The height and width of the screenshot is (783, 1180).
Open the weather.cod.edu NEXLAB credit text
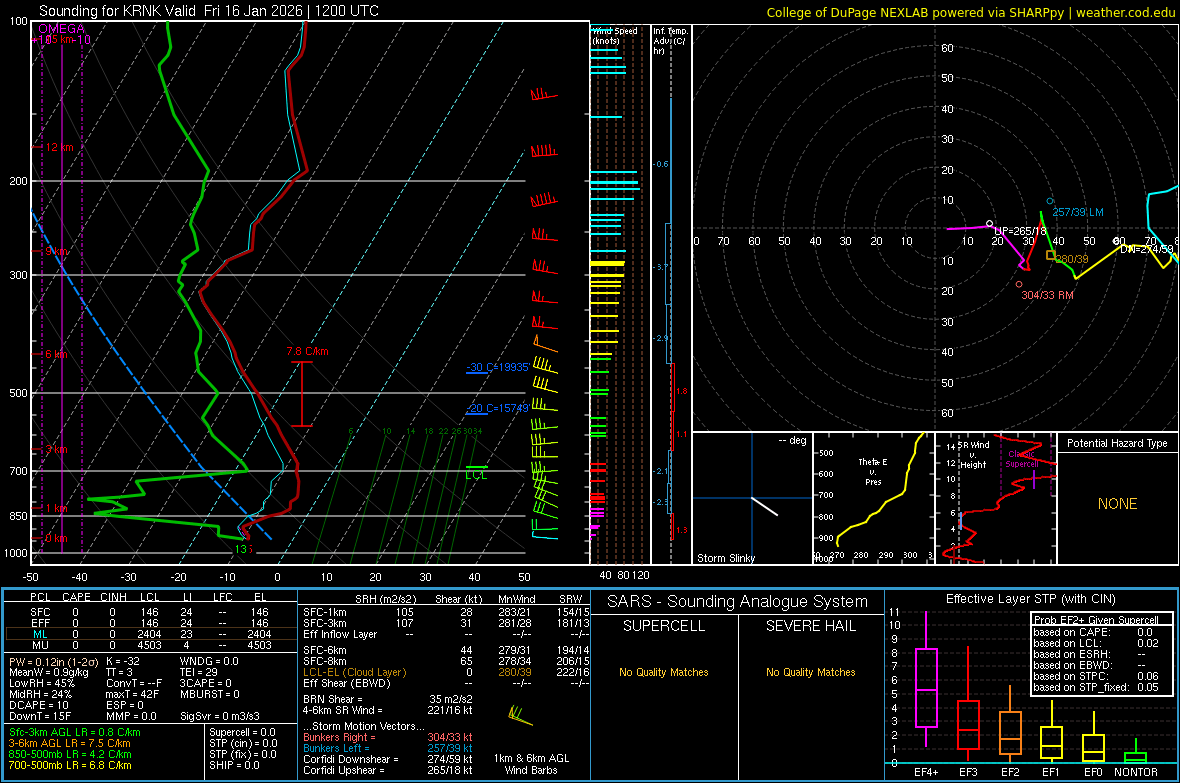pyautogui.click(x=971, y=12)
